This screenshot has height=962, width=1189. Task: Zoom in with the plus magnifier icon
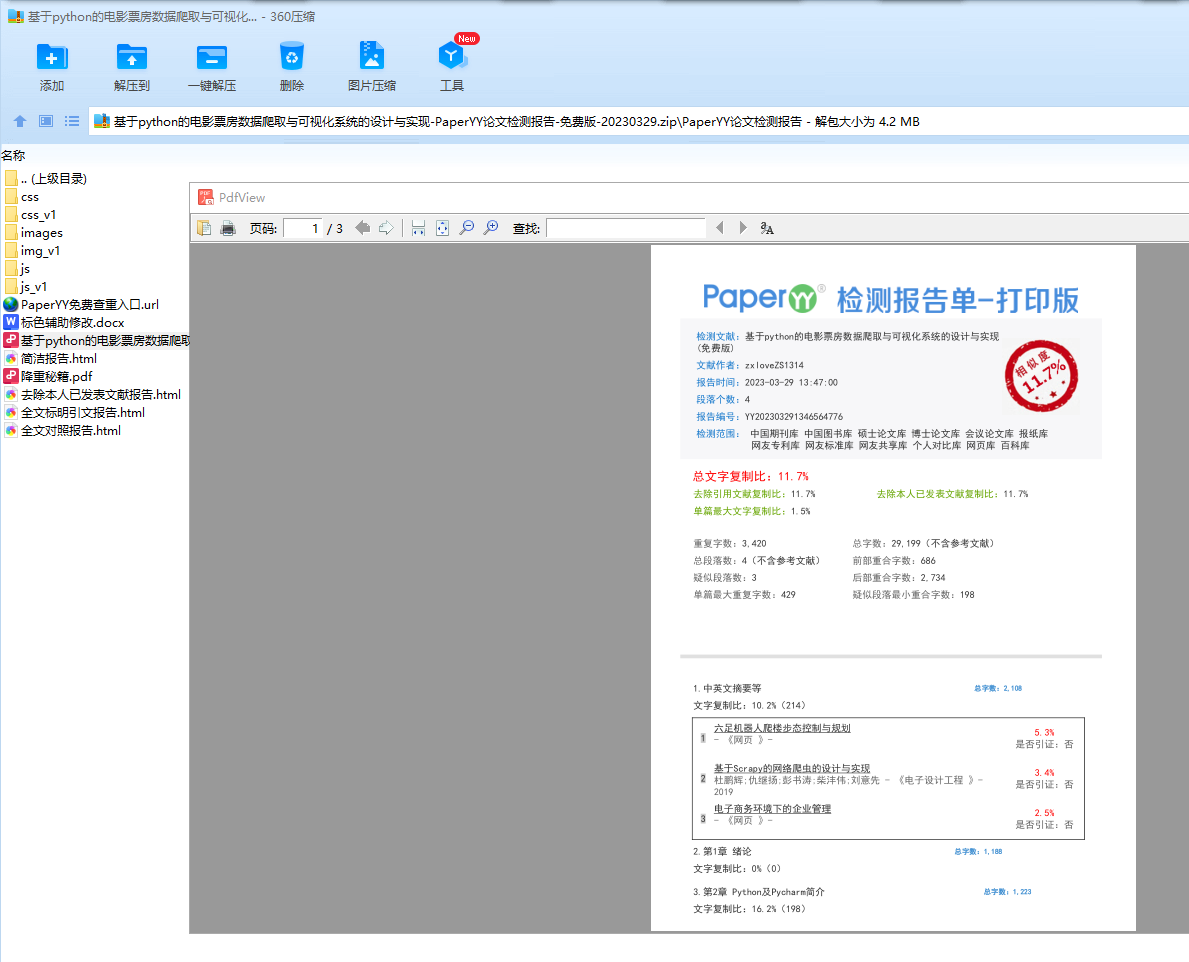tap(491, 227)
